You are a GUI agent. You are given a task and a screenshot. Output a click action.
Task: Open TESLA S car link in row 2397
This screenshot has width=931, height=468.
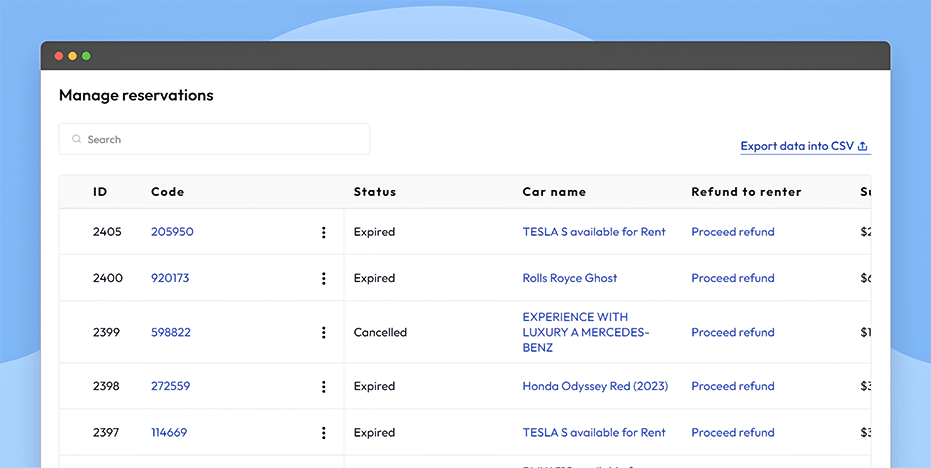pyautogui.click(x=594, y=432)
